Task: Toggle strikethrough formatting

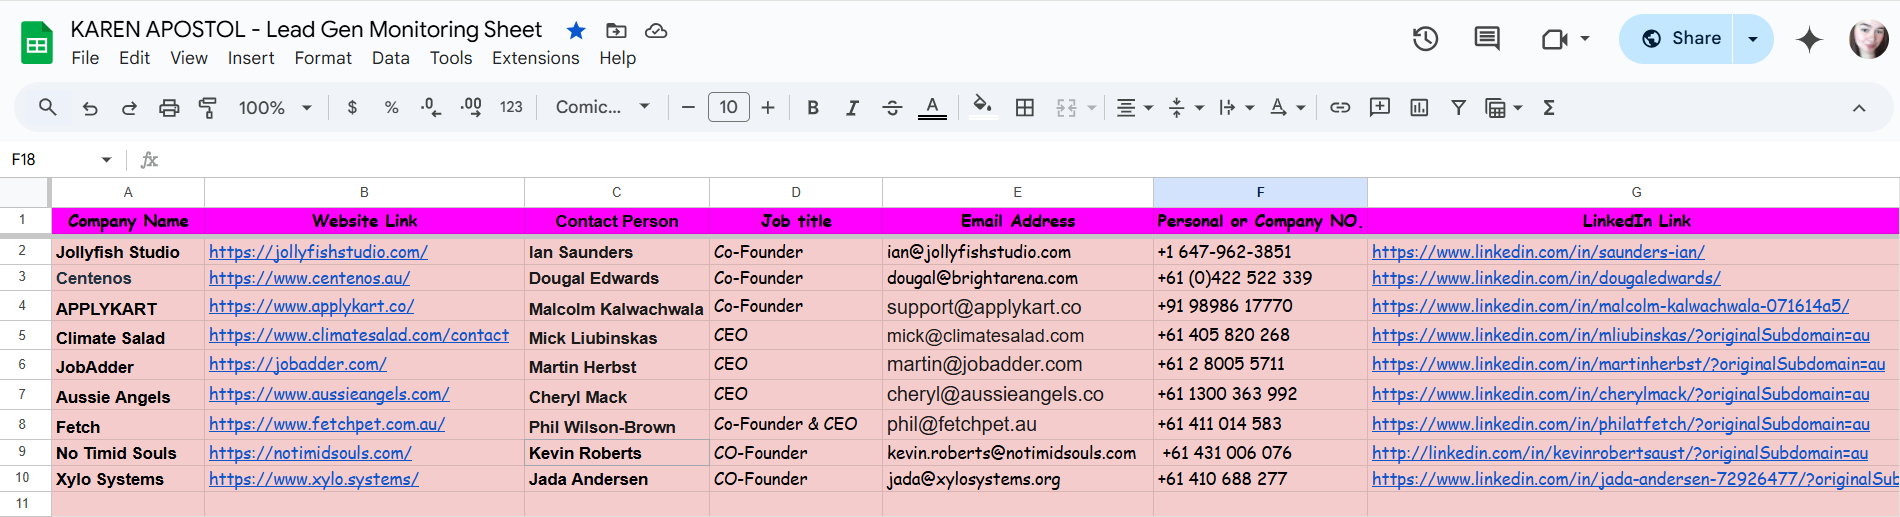Action: 892,108
